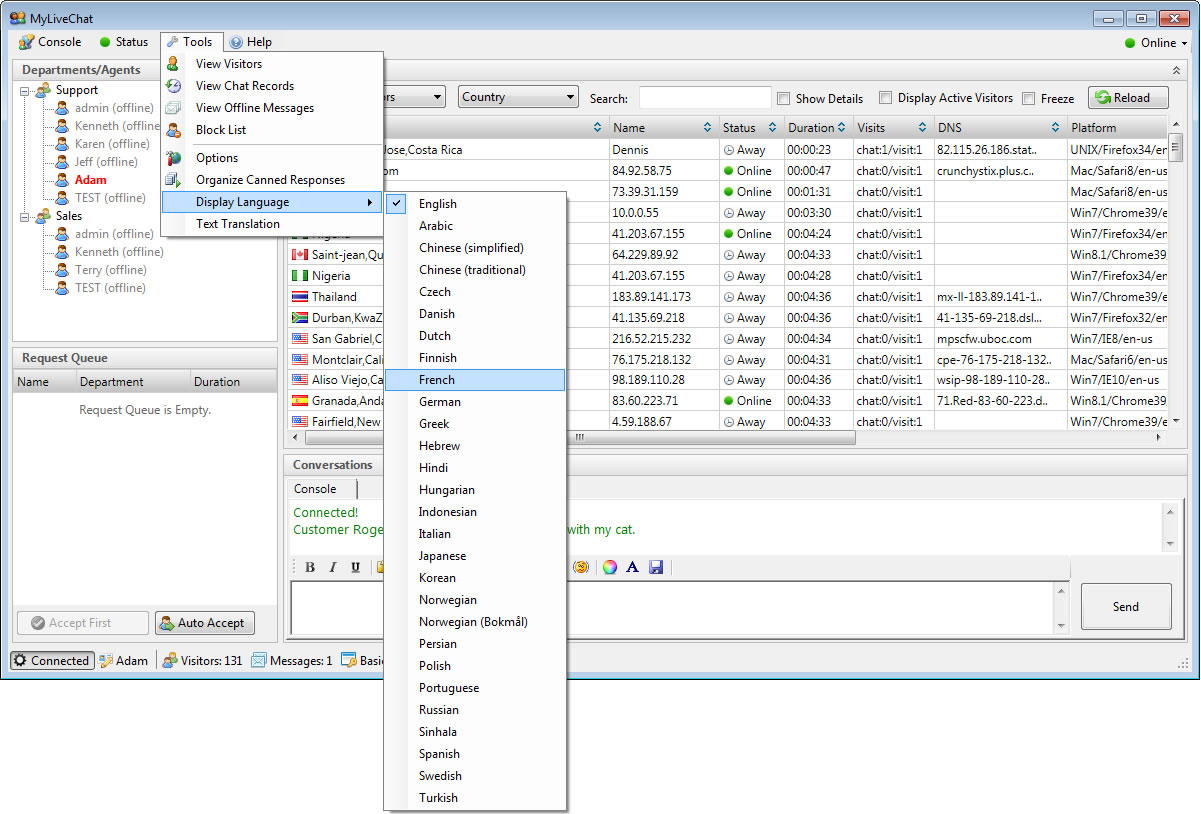1201x814 pixels.
Task: Open the Country dropdown filter
Action: [518, 97]
